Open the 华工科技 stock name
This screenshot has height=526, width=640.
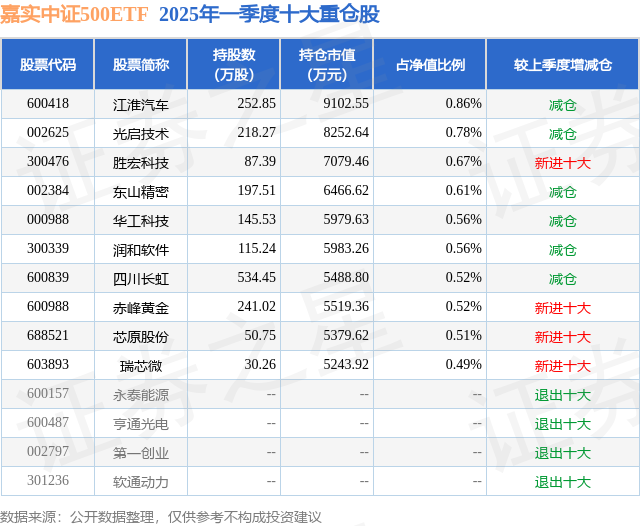point(141,221)
